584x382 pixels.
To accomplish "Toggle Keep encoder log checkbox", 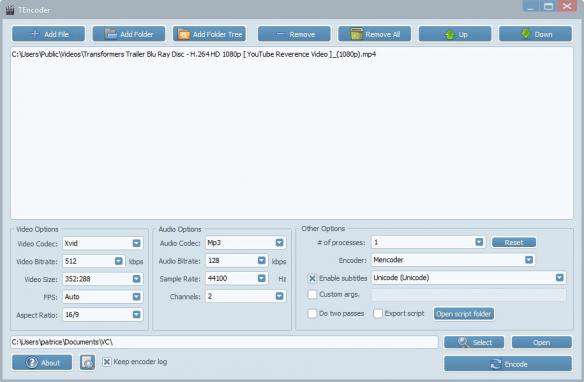I will pos(107,362).
